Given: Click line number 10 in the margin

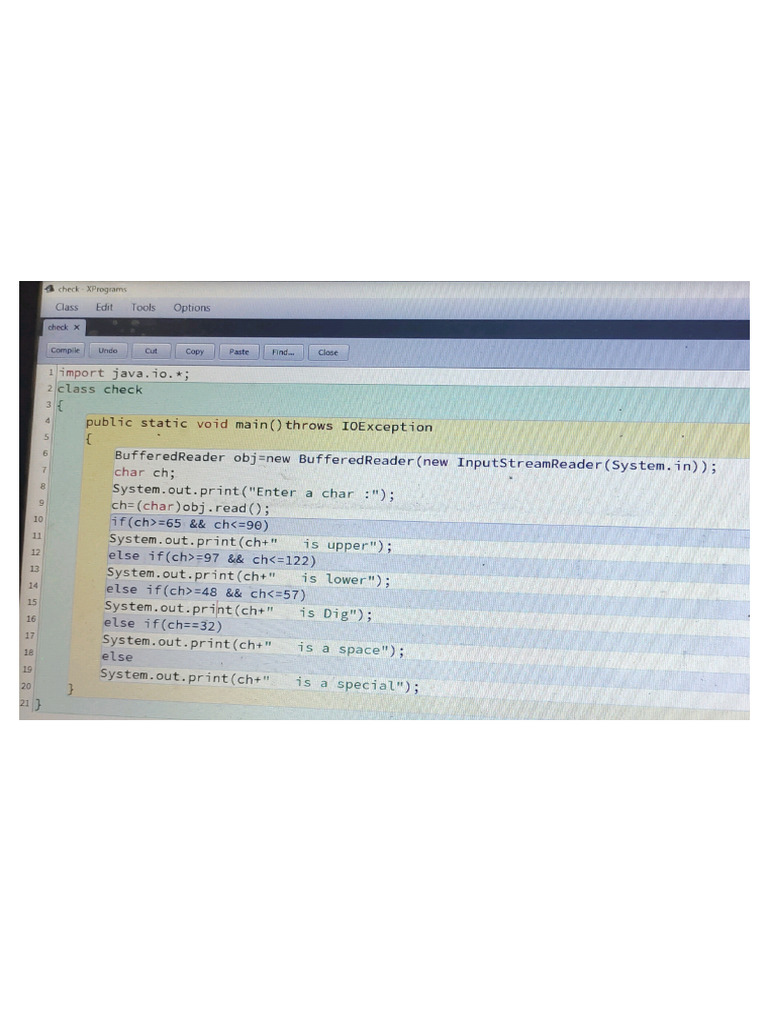Looking at the screenshot, I should [x=38, y=519].
